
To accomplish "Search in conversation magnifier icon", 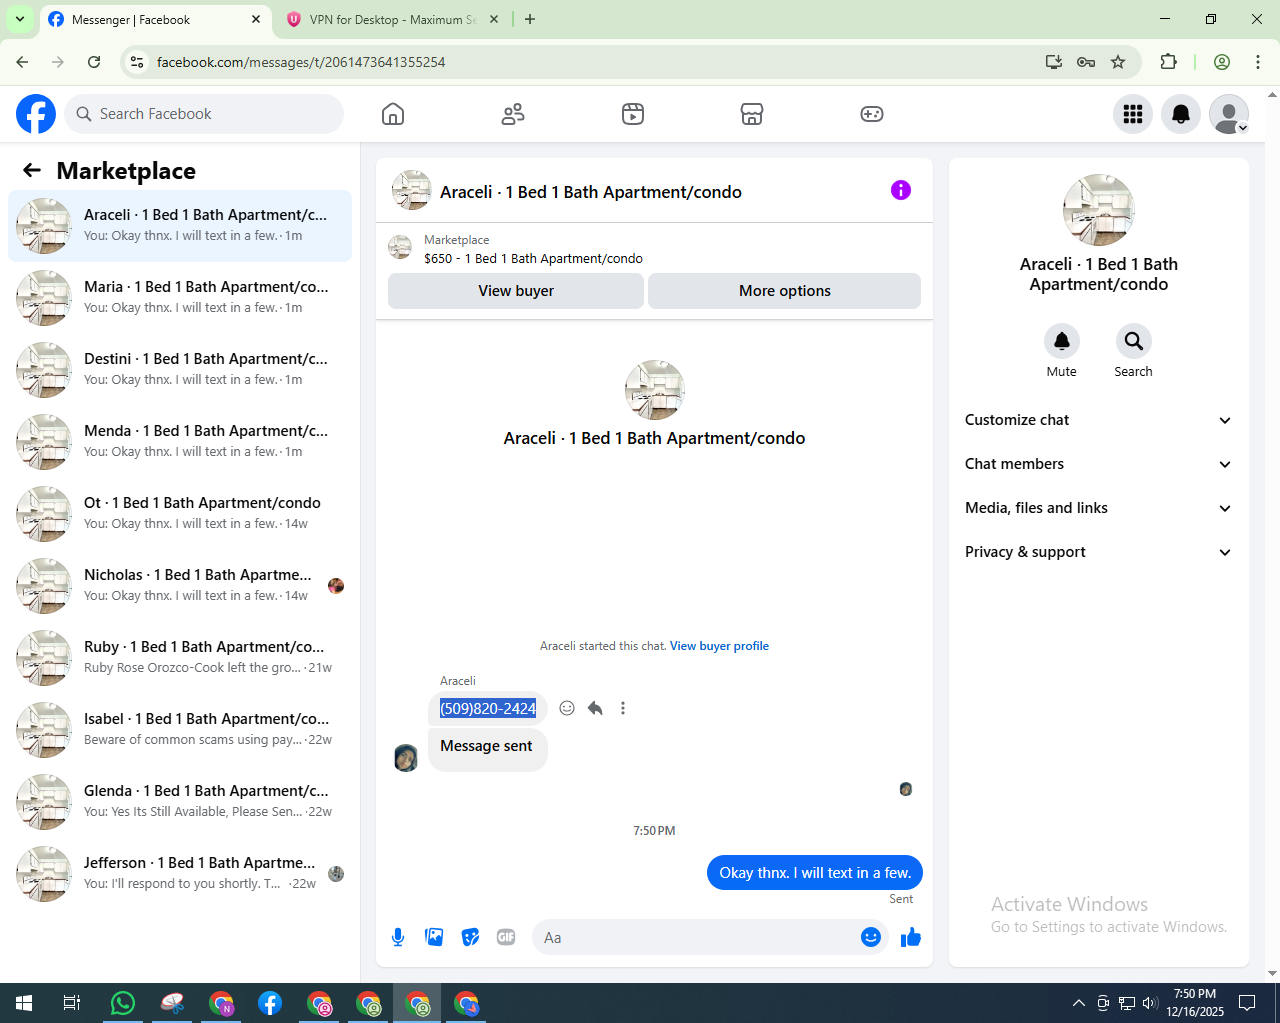I will (1134, 341).
